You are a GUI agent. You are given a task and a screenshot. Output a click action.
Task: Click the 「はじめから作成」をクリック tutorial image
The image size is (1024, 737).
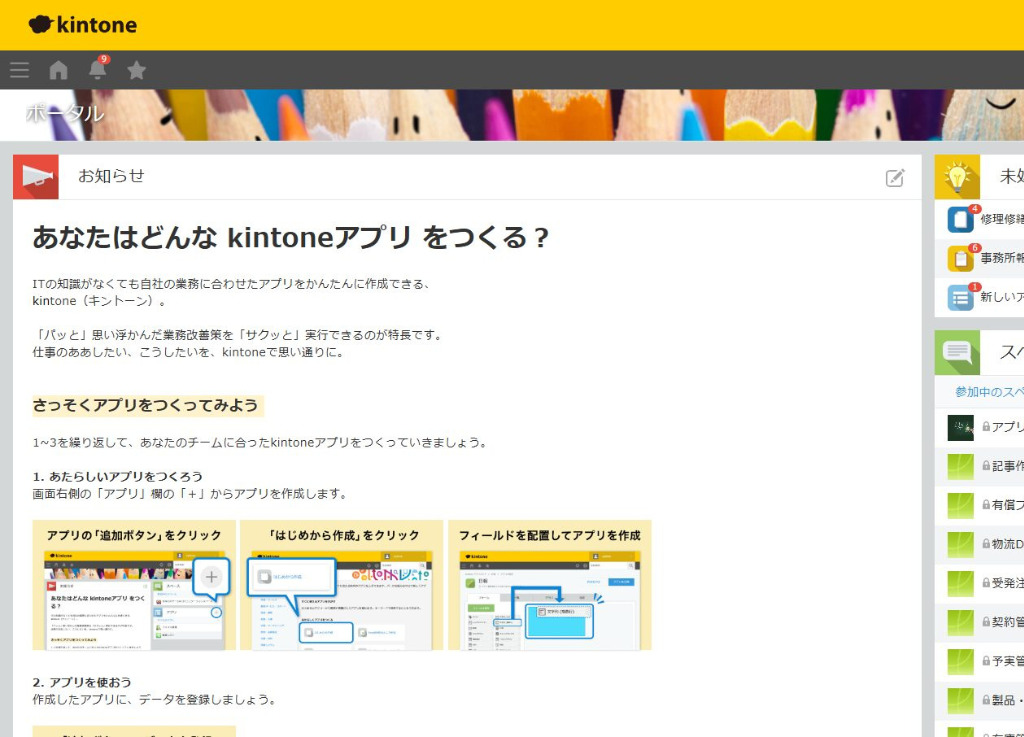pyautogui.click(x=342, y=585)
